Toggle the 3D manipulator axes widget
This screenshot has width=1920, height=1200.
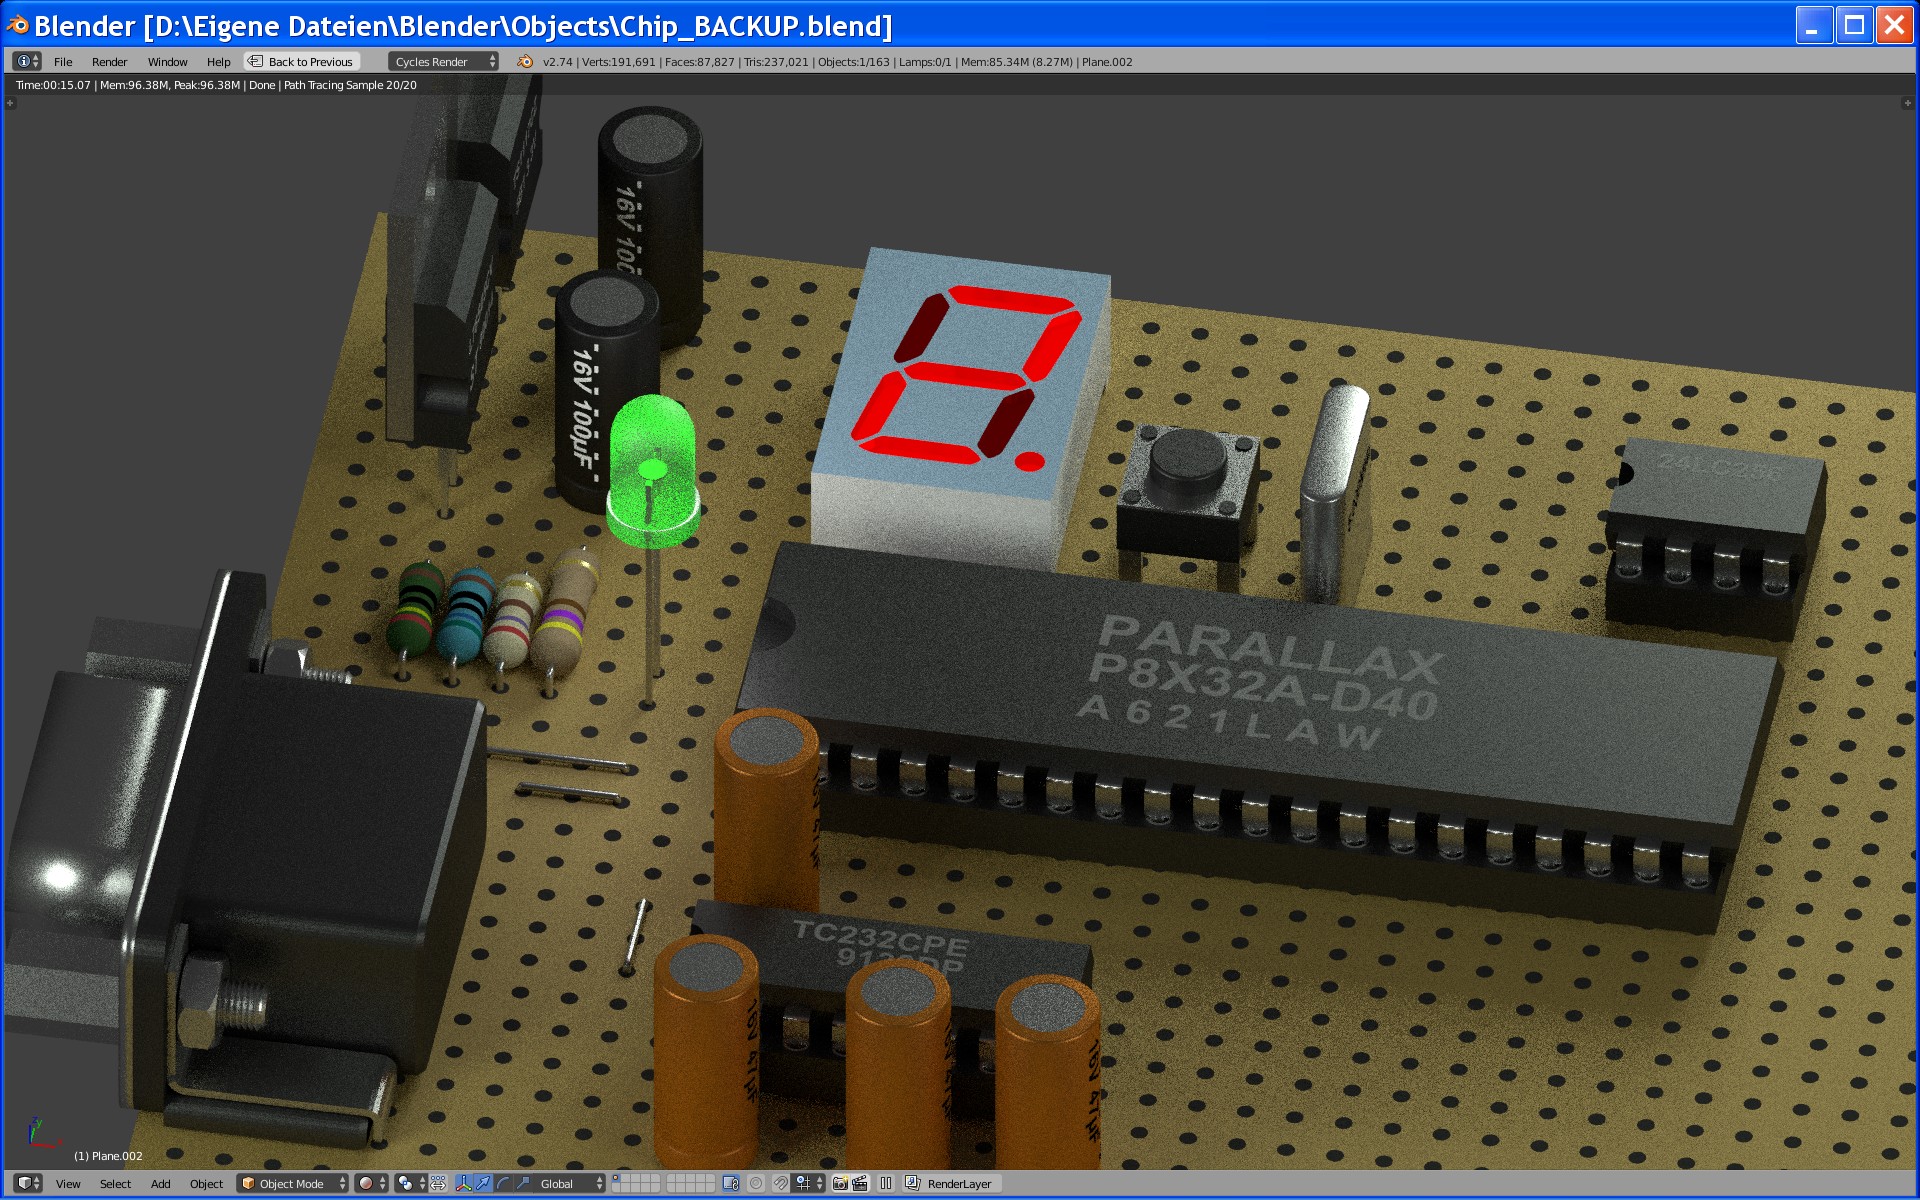pos(464,1183)
